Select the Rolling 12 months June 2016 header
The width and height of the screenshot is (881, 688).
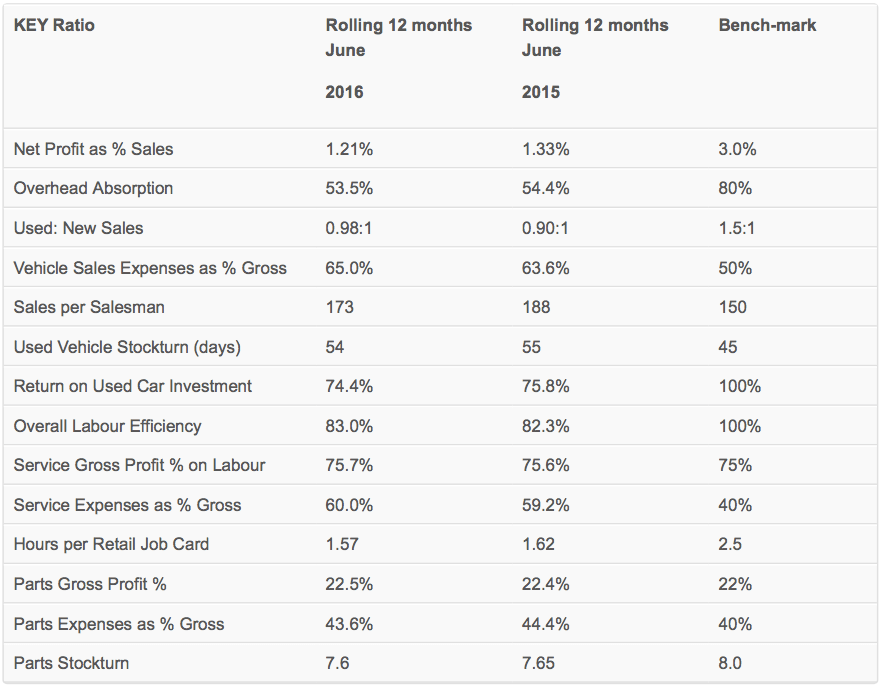tap(398, 58)
